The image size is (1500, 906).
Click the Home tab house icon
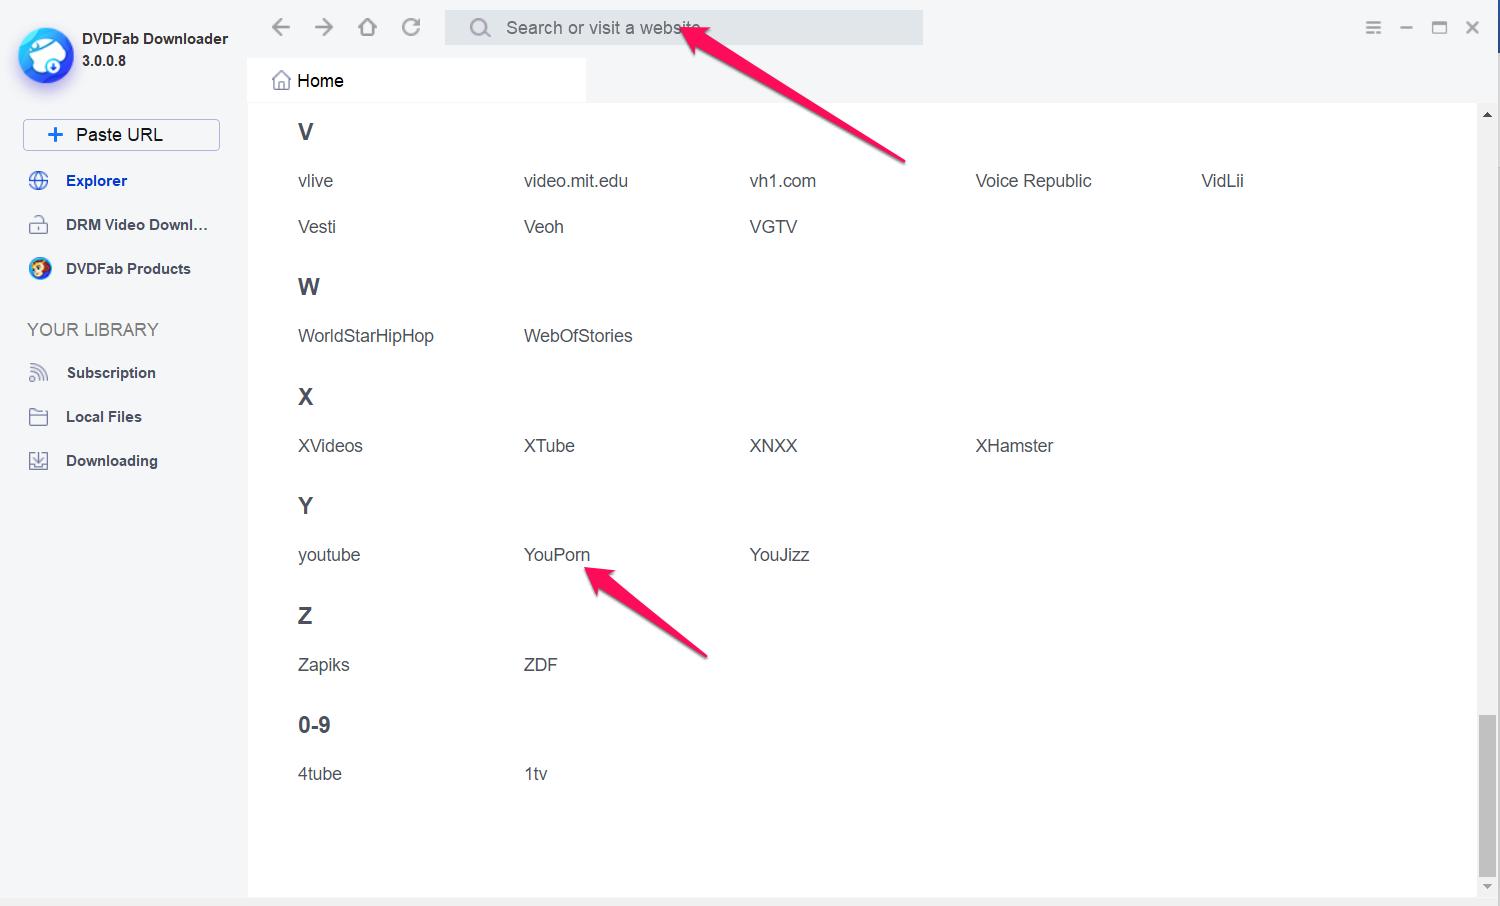tap(281, 80)
